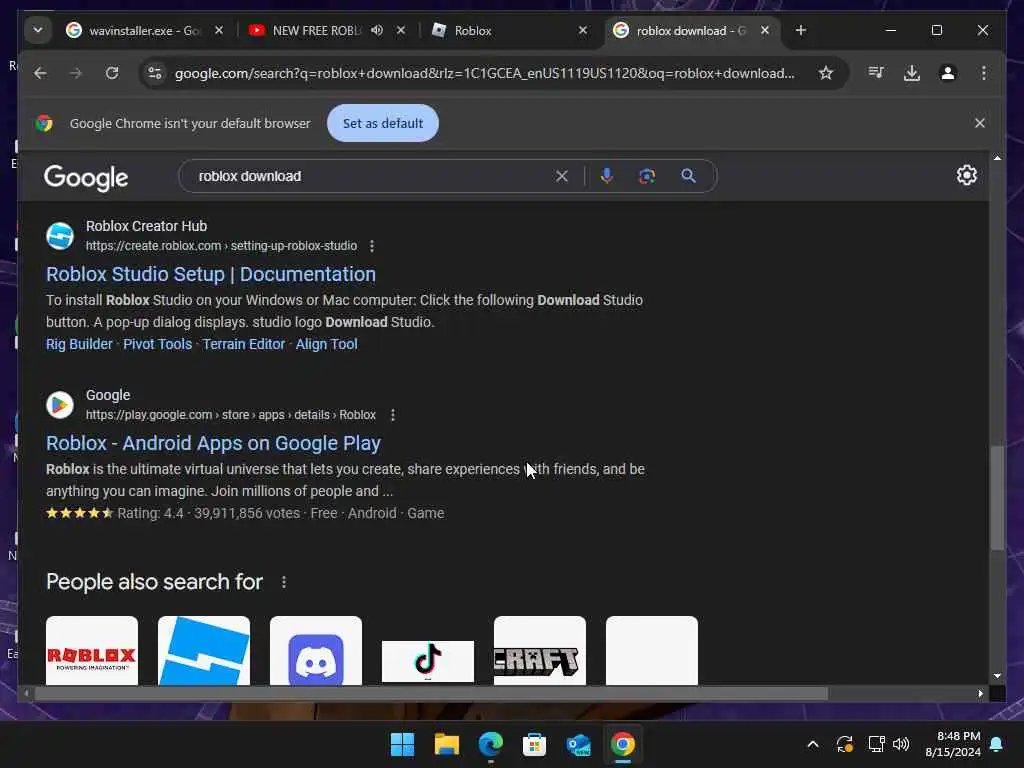The height and width of the screenshot is (768, 1024).
Task: Click the vertical scrollbar thumb
Action: (997, 498)
